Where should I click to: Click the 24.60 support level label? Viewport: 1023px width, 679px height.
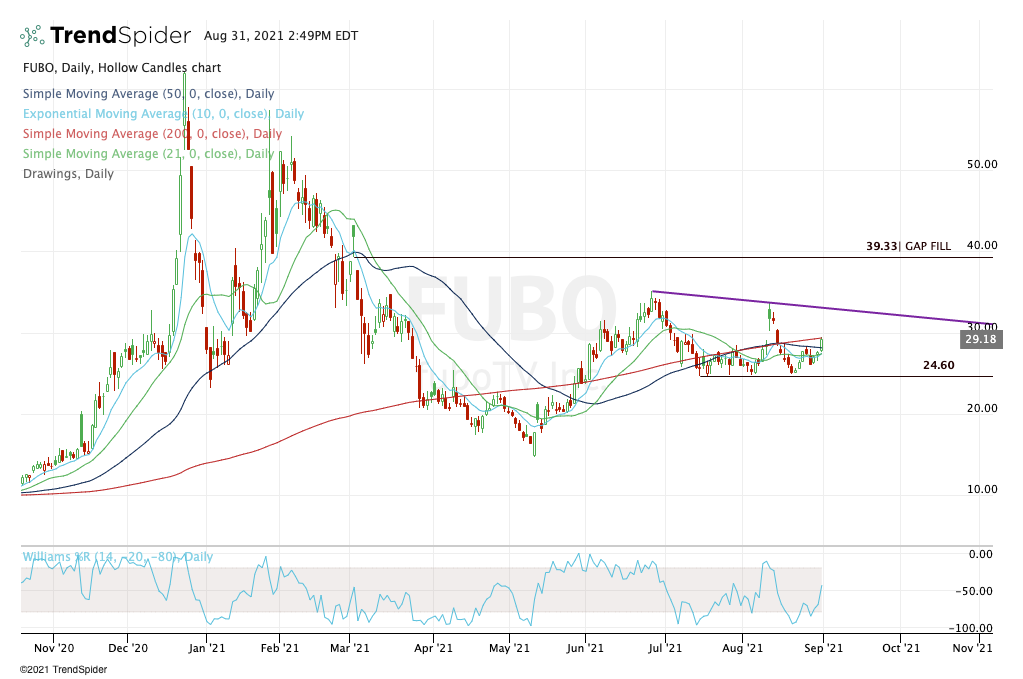pyautogui.click(x=938, y=365)
